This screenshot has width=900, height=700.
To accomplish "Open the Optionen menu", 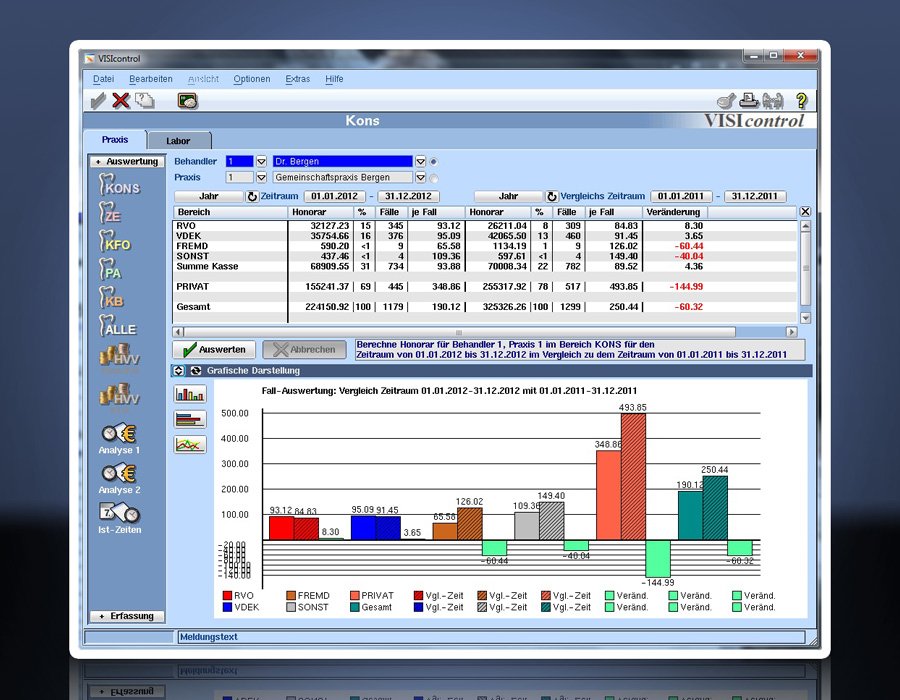I will pos(251,79).
